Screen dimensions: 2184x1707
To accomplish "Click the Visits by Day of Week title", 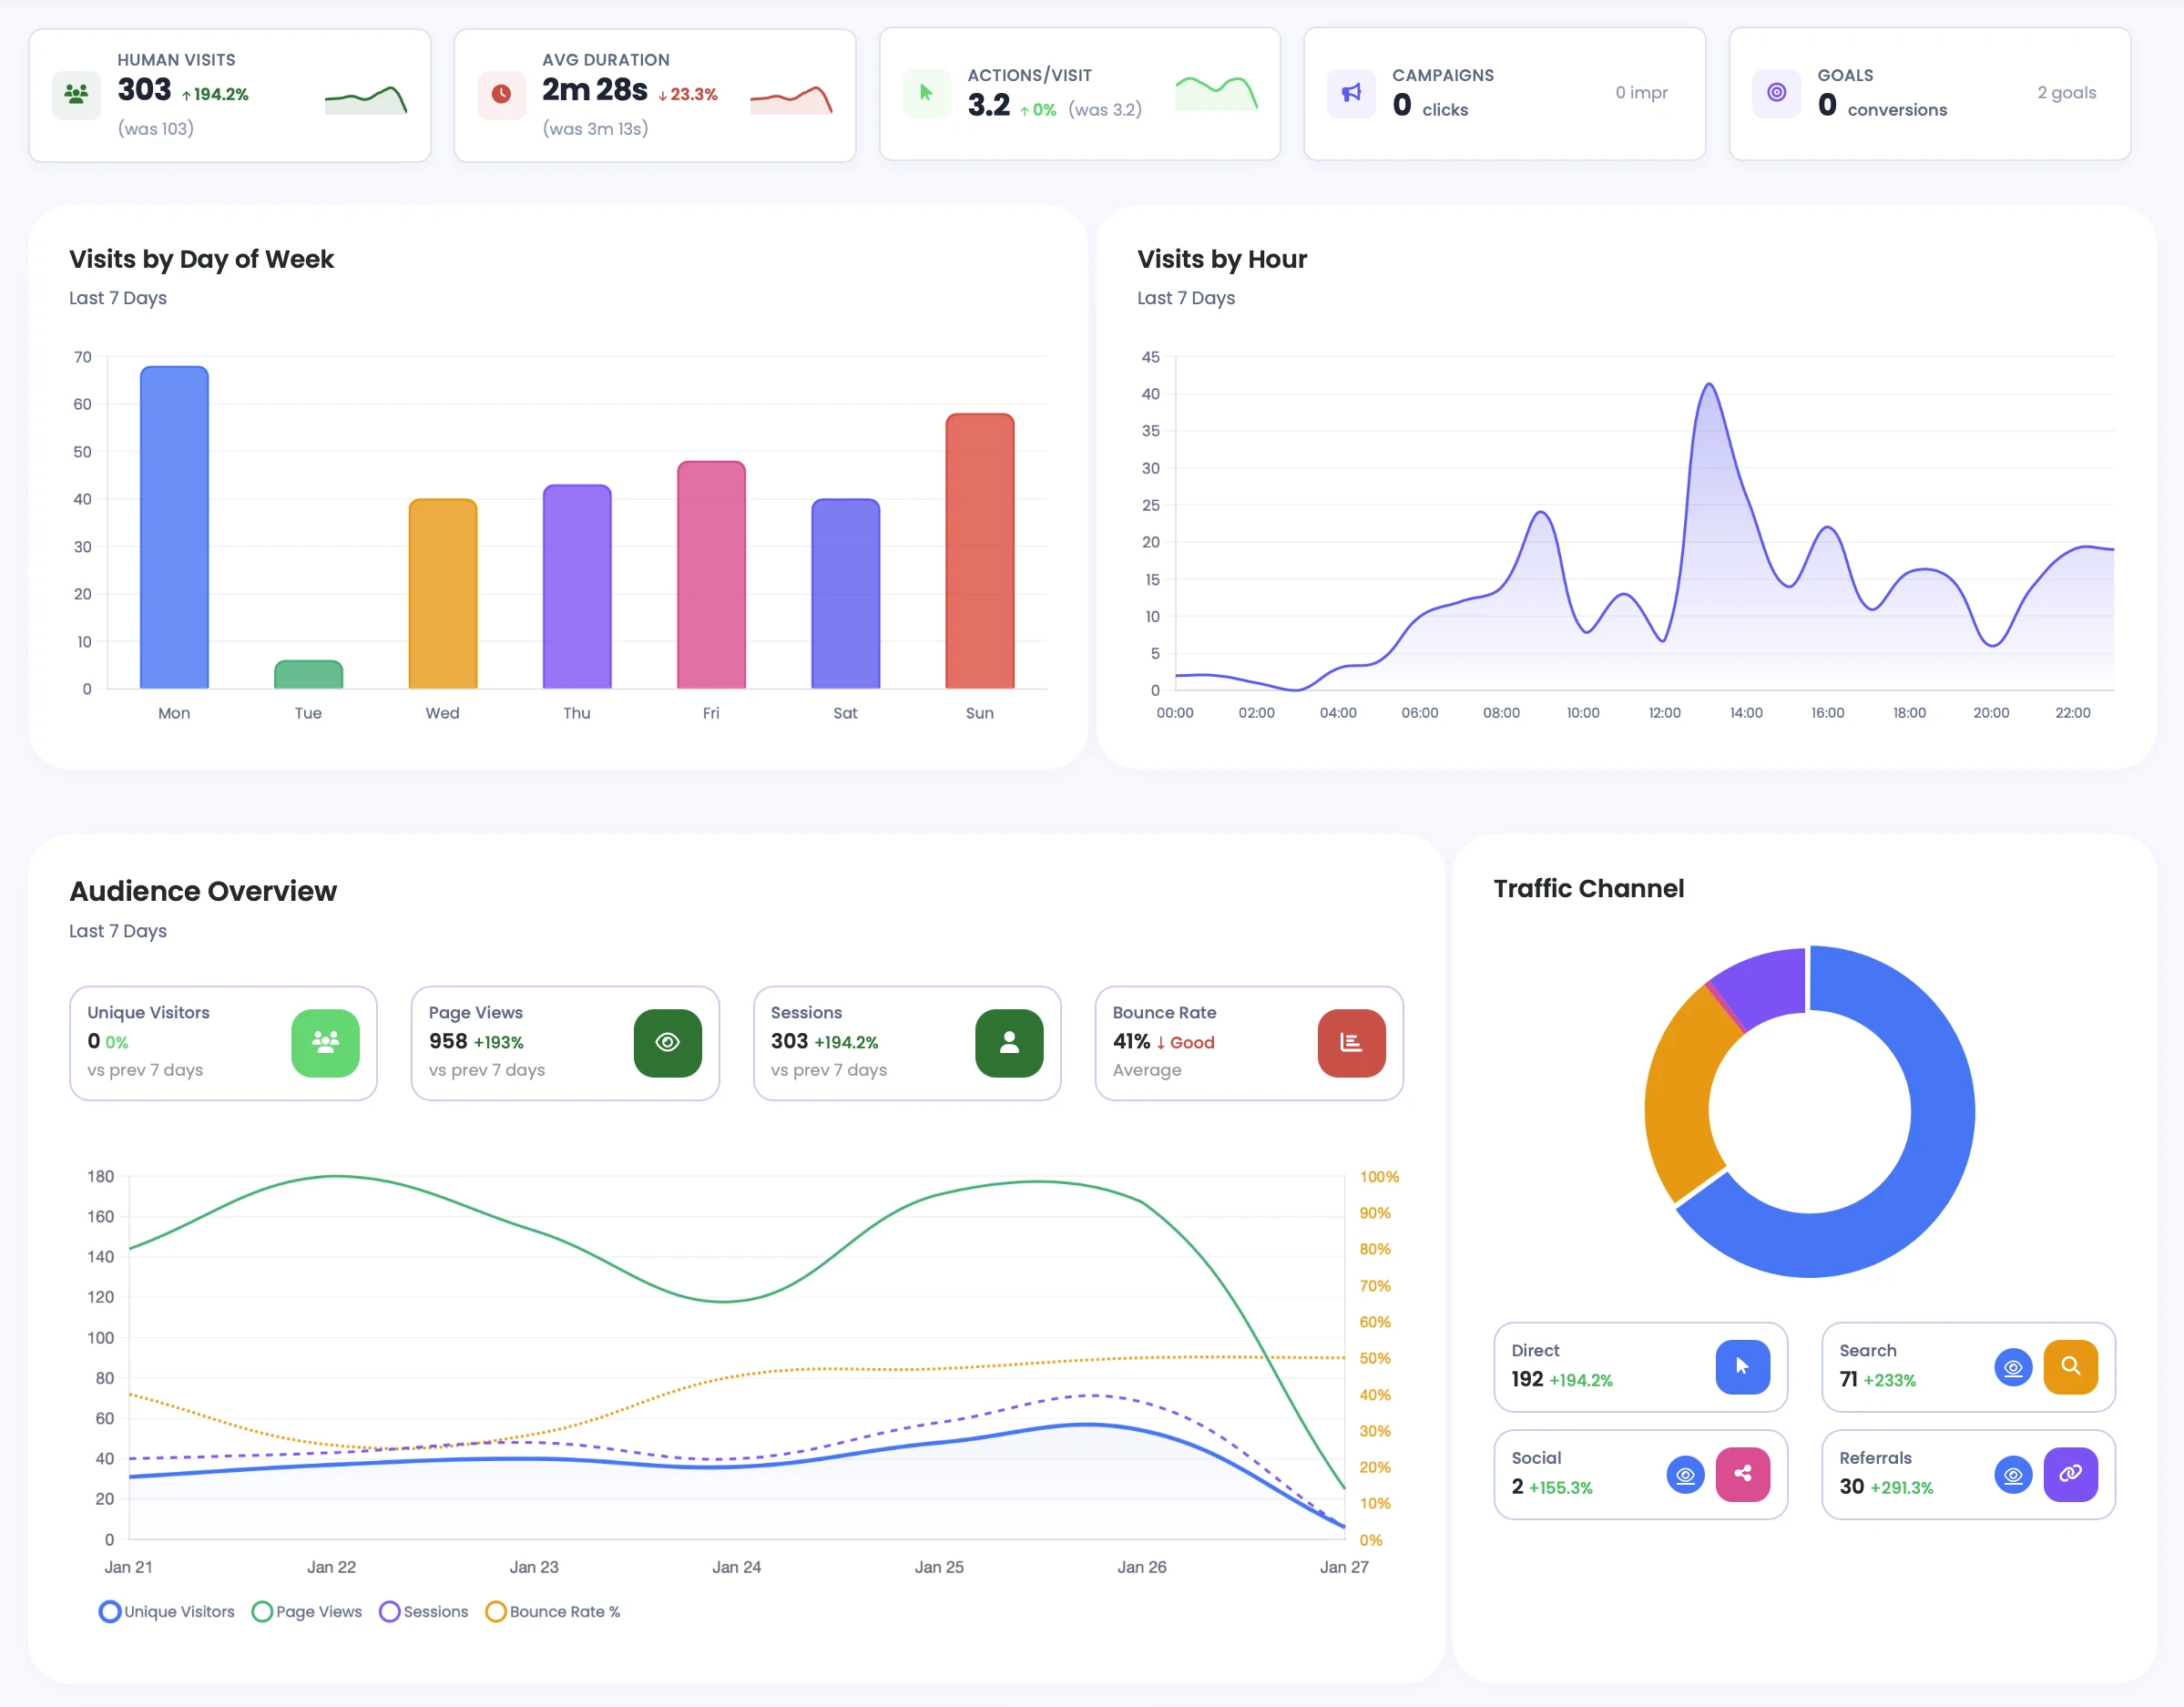I will click(201, 259).
